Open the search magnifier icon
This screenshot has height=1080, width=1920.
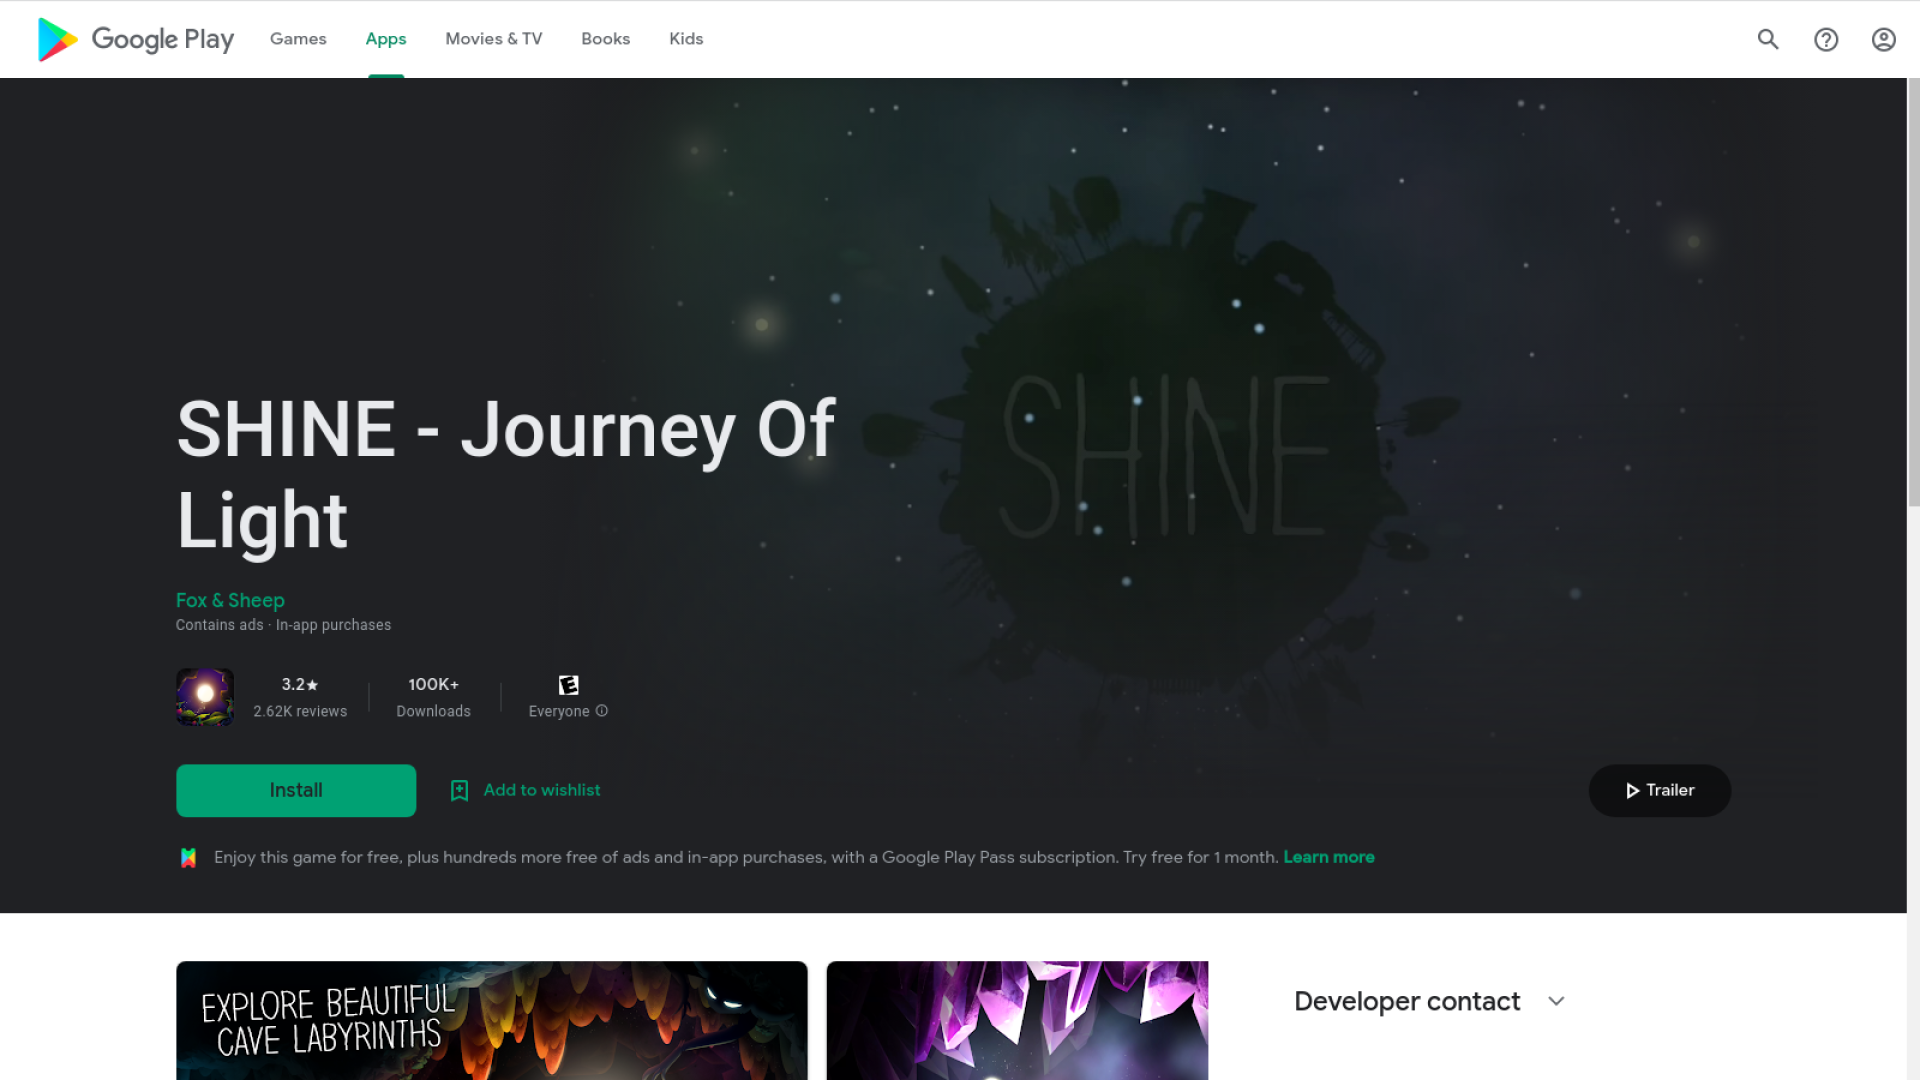[x=1768, y=39]
